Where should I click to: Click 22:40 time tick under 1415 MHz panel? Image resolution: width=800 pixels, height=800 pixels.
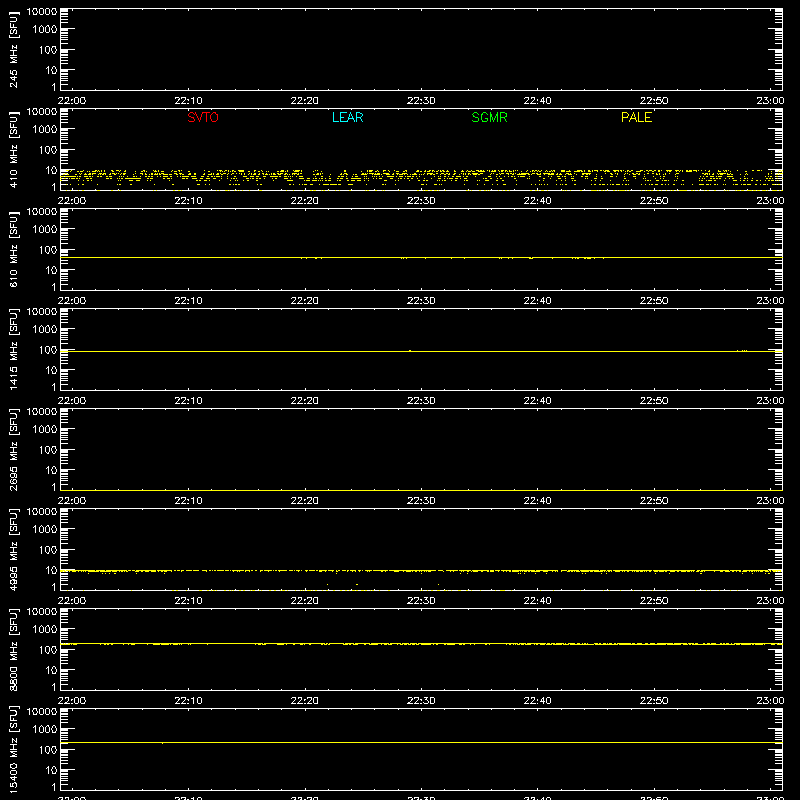[537, 401]
